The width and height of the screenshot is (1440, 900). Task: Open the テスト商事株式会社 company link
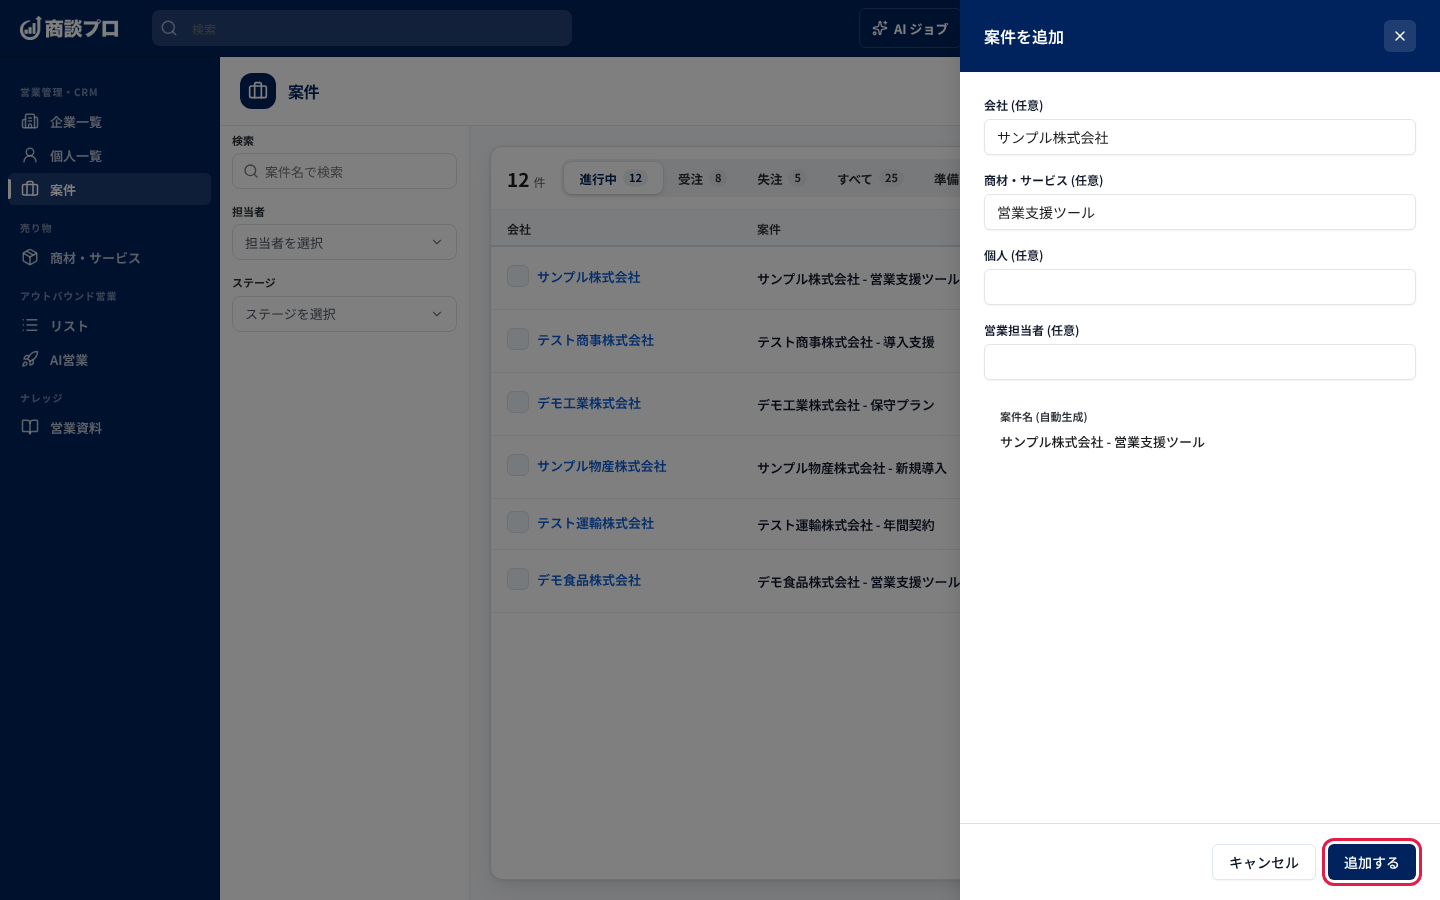[596, 340]
